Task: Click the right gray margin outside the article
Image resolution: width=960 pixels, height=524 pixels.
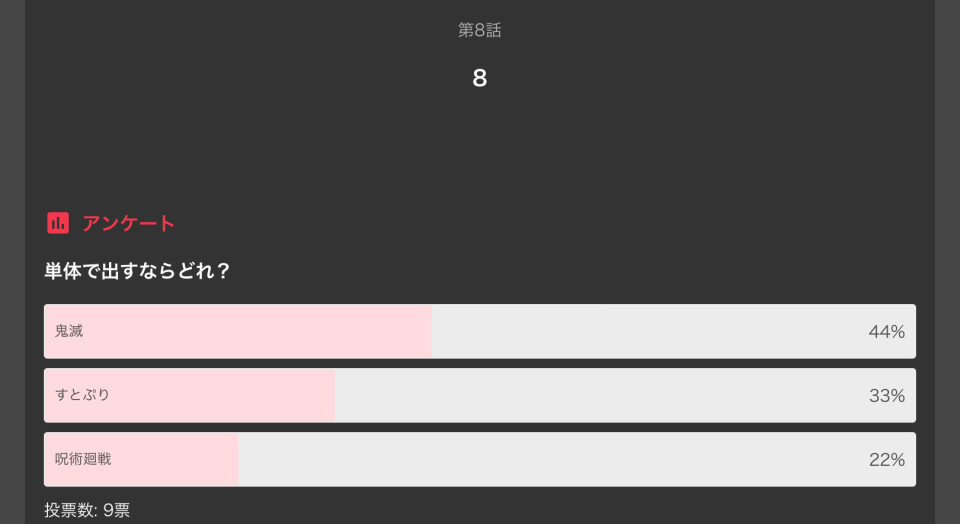Action: (x=947, y=262)
